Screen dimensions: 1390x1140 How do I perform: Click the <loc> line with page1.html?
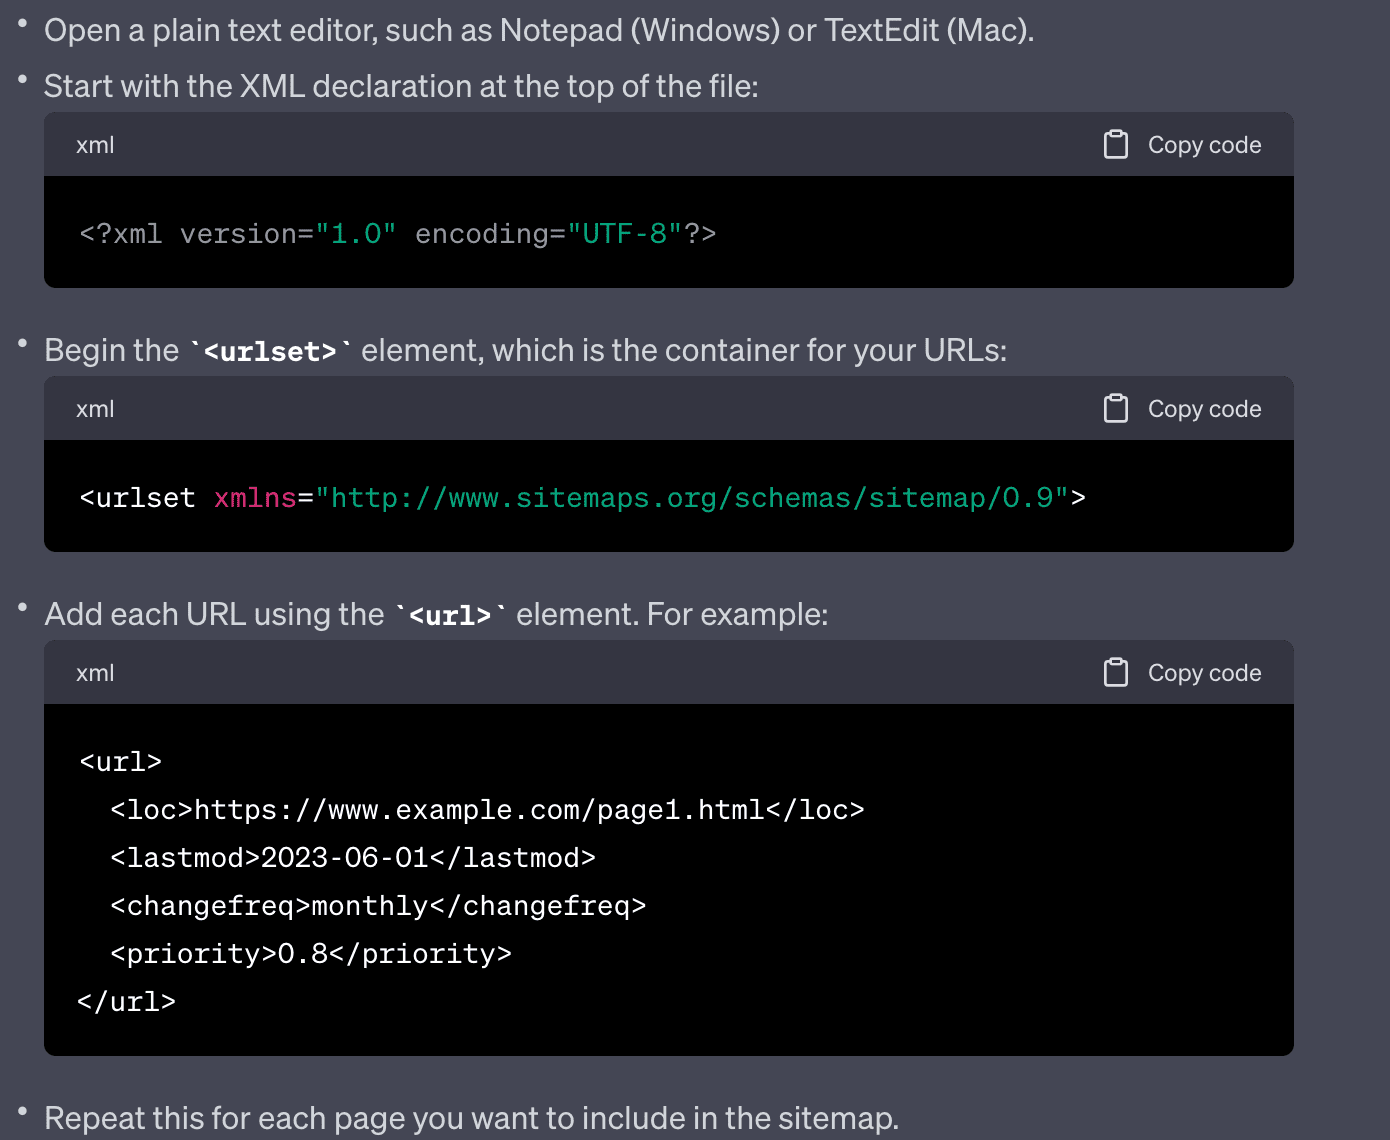point(488,810)
